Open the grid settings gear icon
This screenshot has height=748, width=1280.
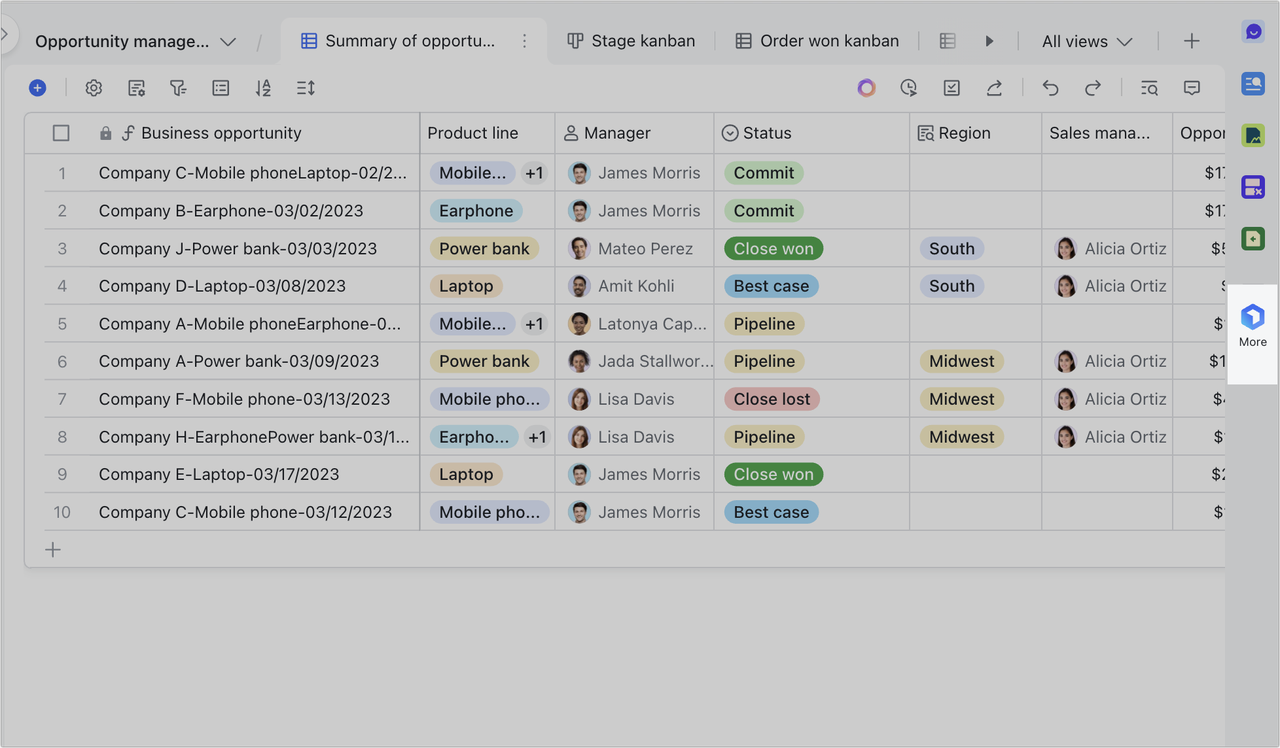[x=93, y=88]
